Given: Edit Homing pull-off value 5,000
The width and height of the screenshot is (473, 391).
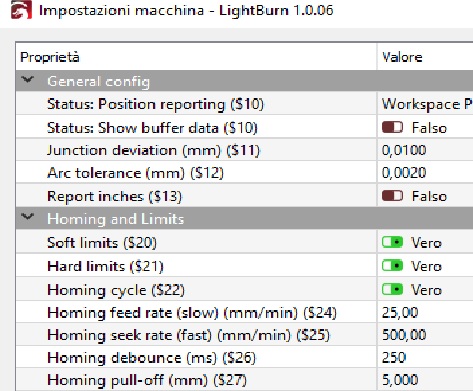Looking at the screenshot, I should coord(425,380).
